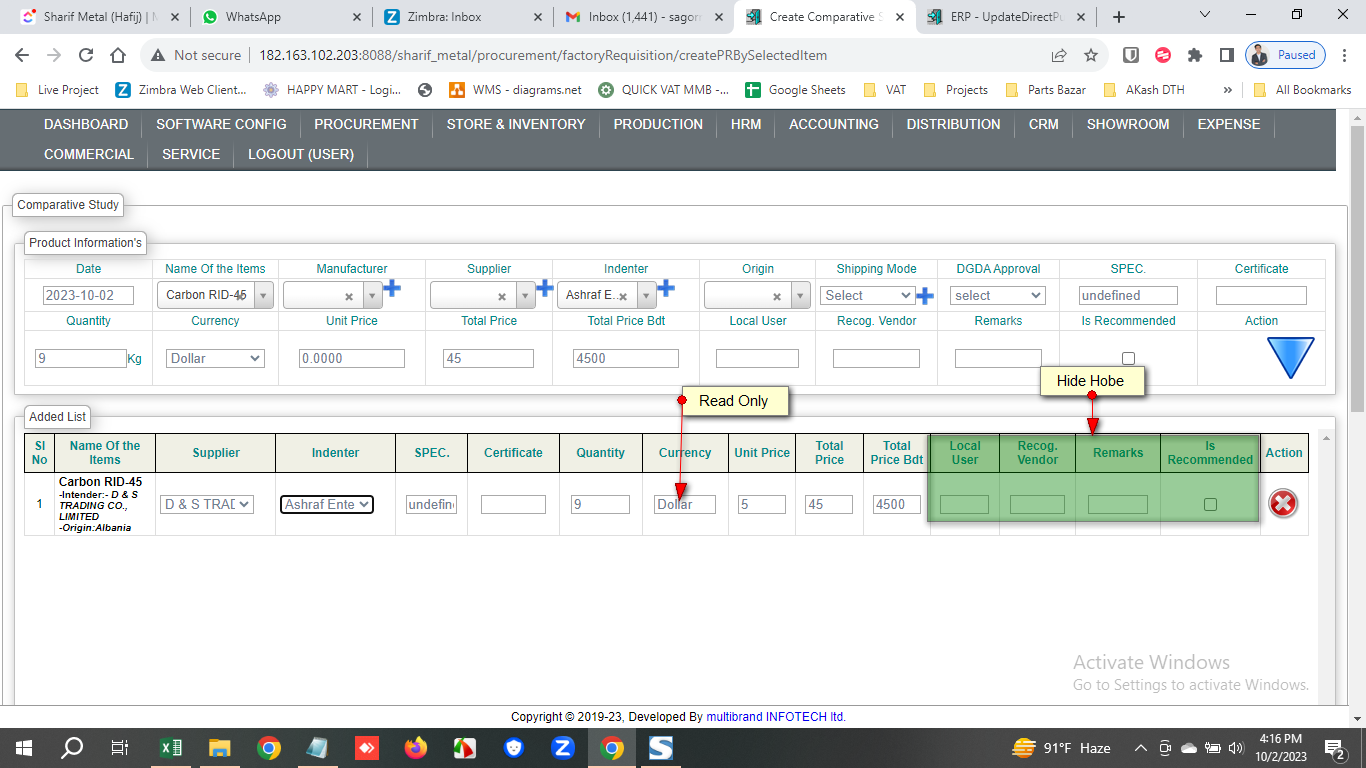Expand the Origin dropdown arrow
The image size is (1366, 768).
pyautogui.click(x=800, y=296)
